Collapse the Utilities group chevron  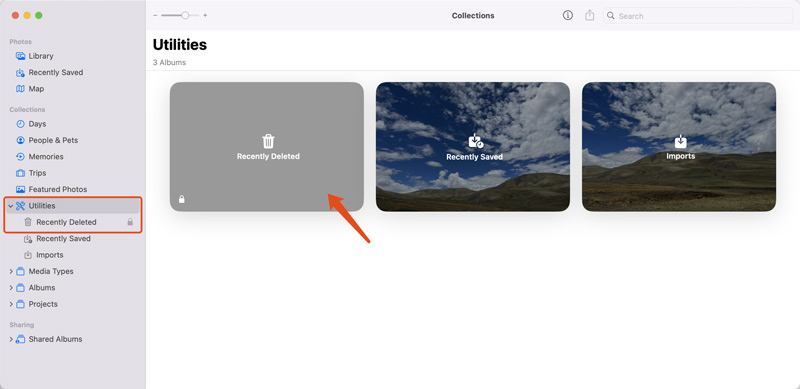[x=11, y=206]
